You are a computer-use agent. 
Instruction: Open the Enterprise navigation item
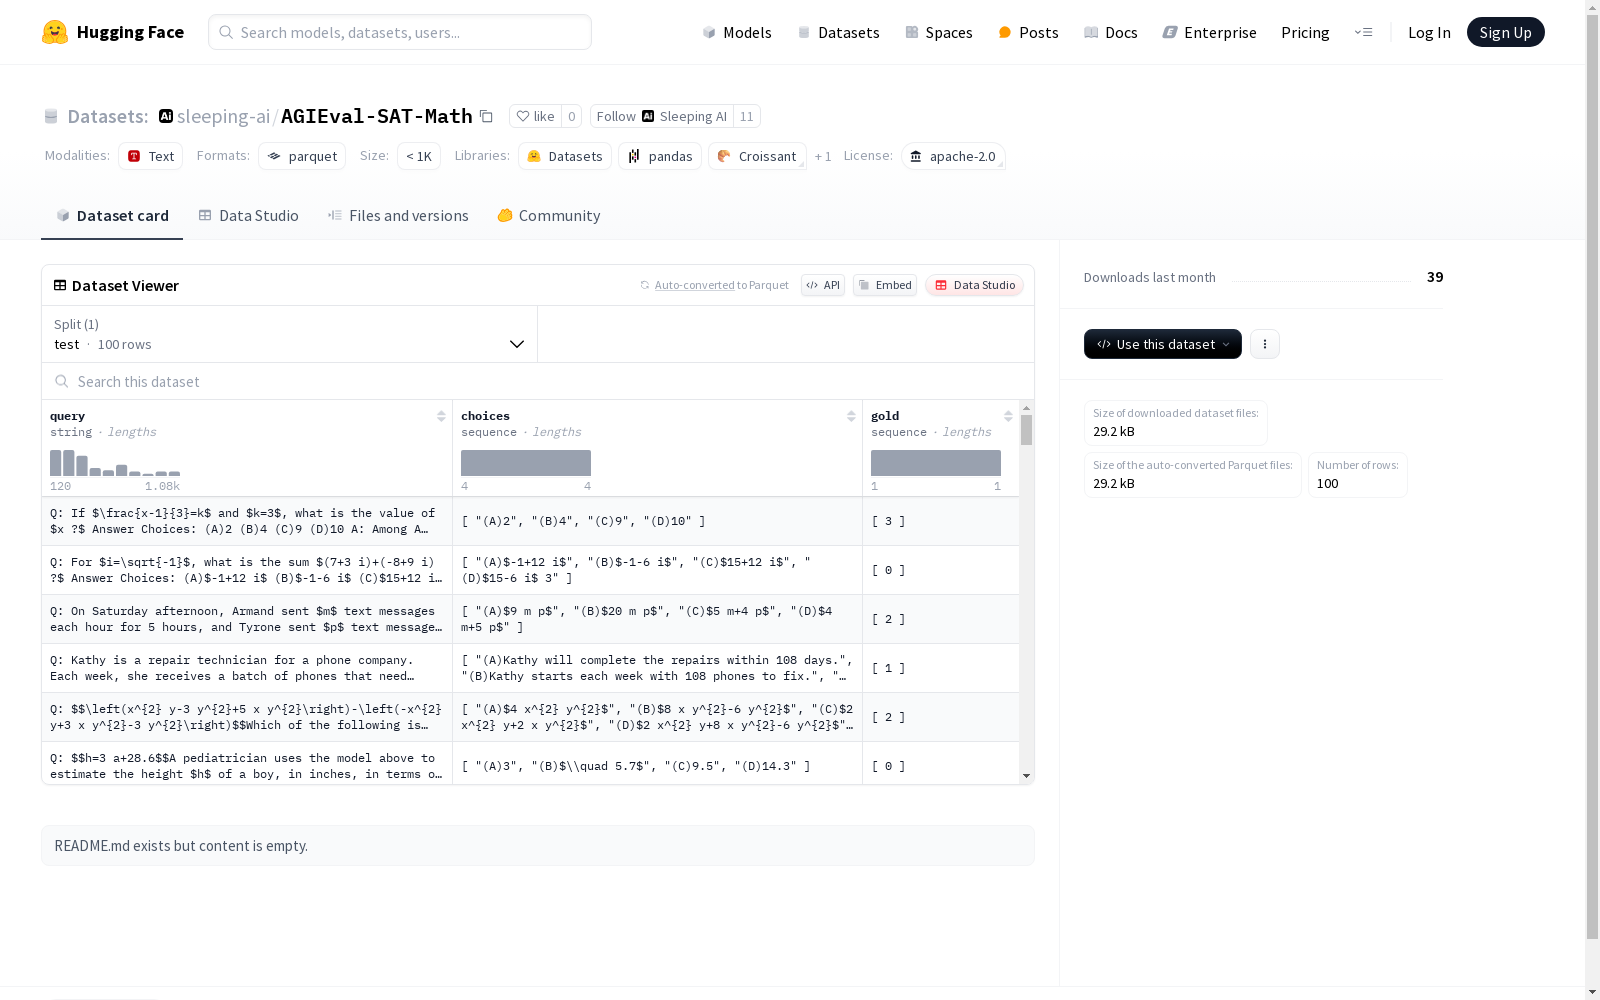(x=1209, y=32)
